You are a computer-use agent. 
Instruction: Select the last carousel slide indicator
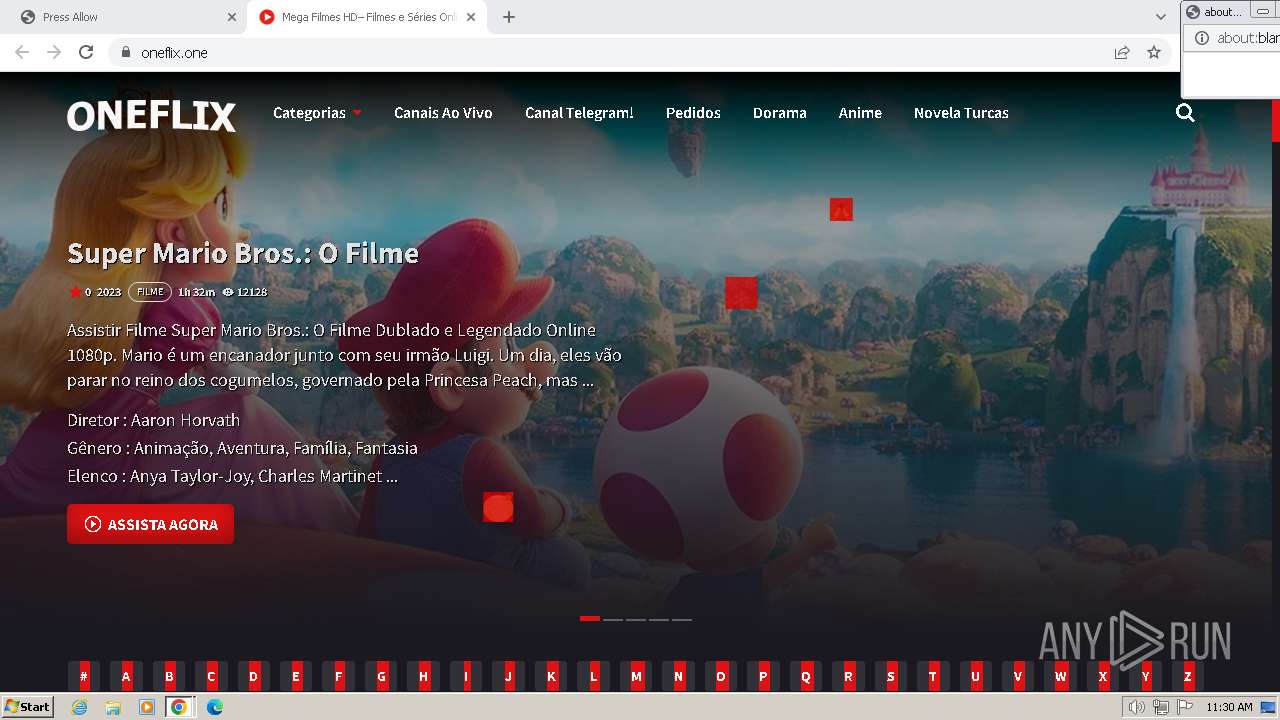(682, 619)
